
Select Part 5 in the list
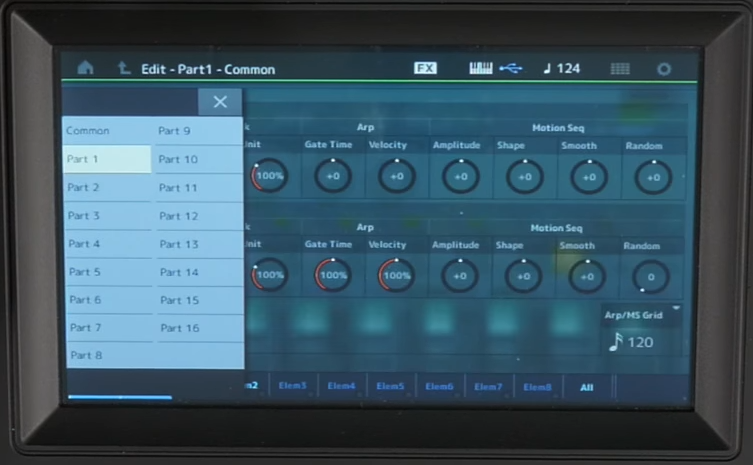coord(110,272)
